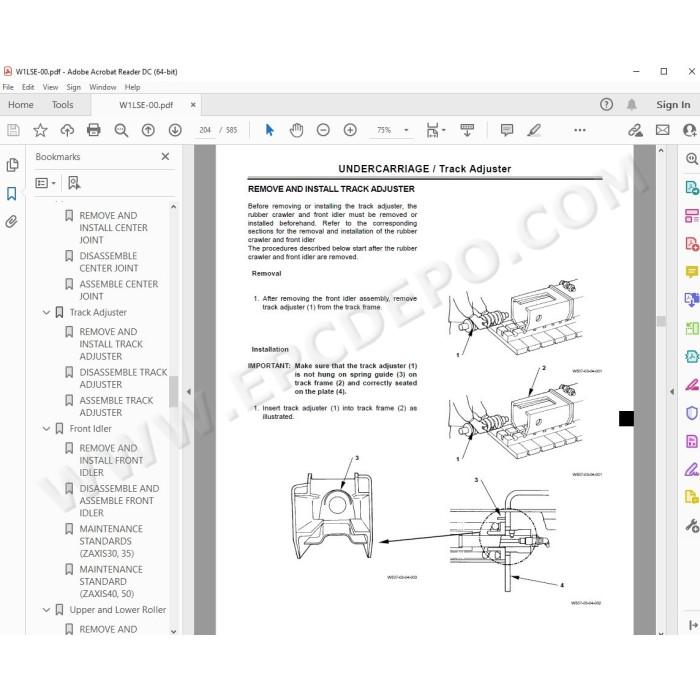Open ASSEMBLE TRACK ADJUSTER bookmark
This screenshot has height=700, width=700.
[116, 406]
